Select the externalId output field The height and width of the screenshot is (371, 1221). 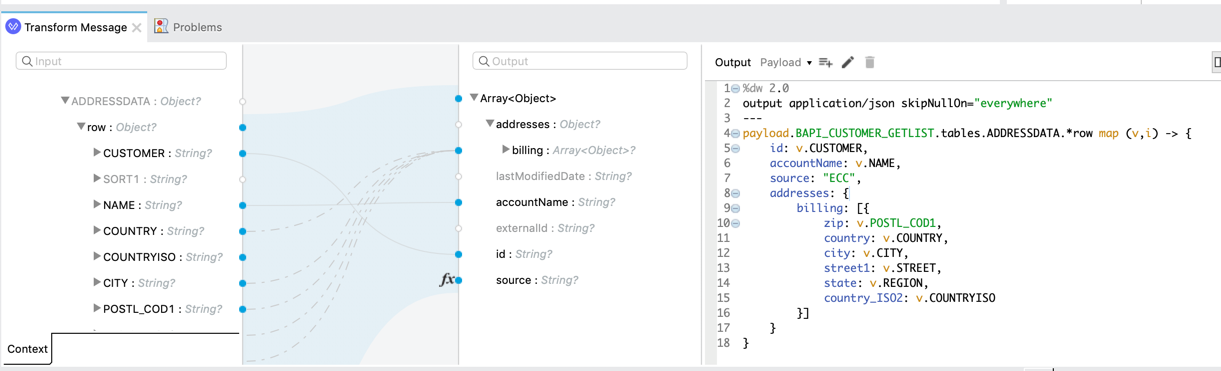545,228
